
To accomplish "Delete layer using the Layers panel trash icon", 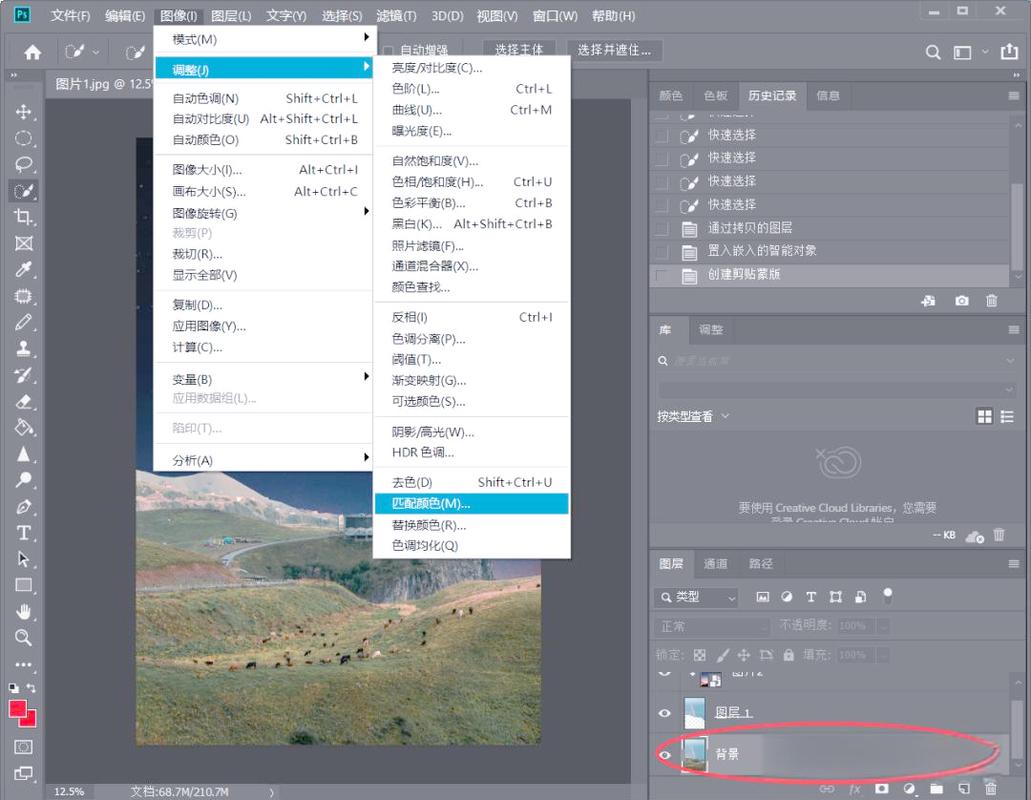I will click(990, 789).
